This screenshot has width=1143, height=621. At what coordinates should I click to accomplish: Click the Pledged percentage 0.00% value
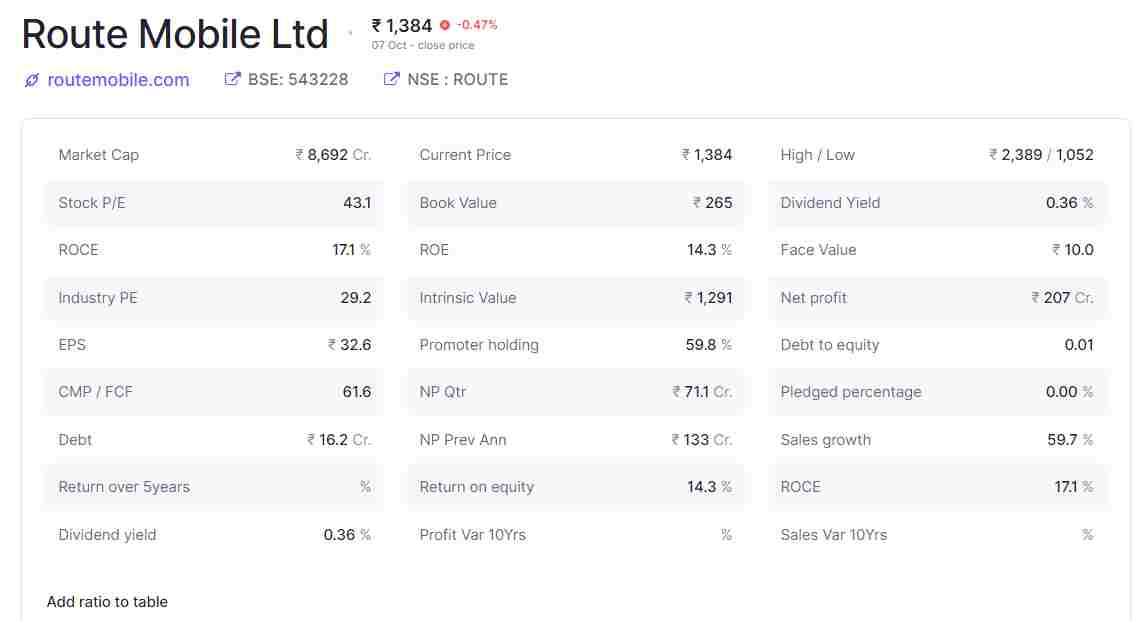coord(1069,392)
